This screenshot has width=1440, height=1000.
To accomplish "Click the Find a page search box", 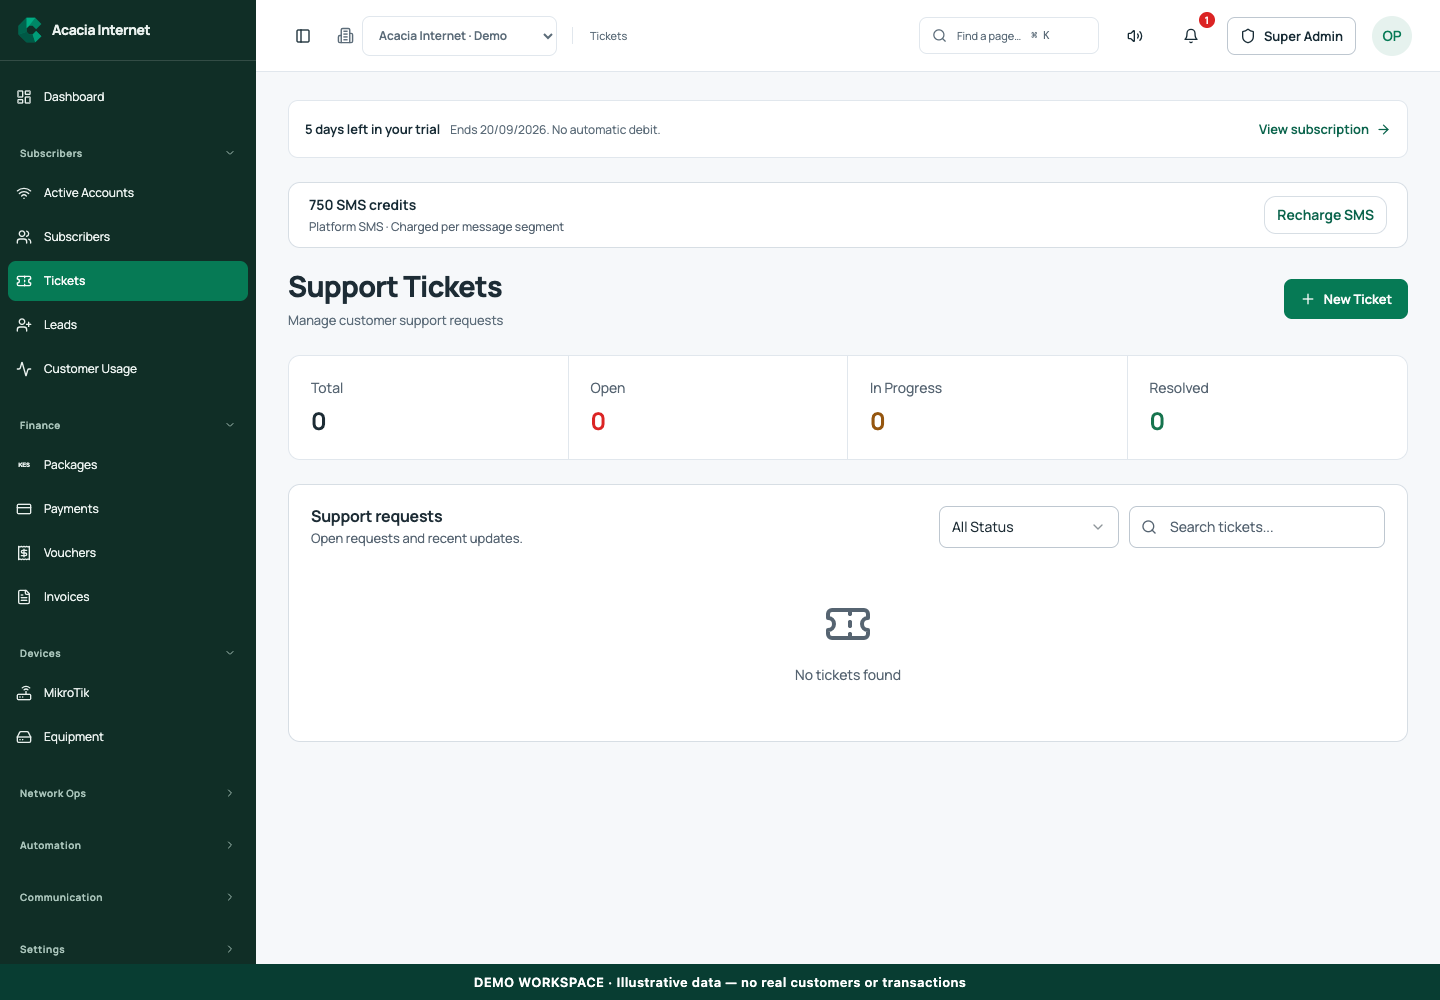I will pos(1008,36).
